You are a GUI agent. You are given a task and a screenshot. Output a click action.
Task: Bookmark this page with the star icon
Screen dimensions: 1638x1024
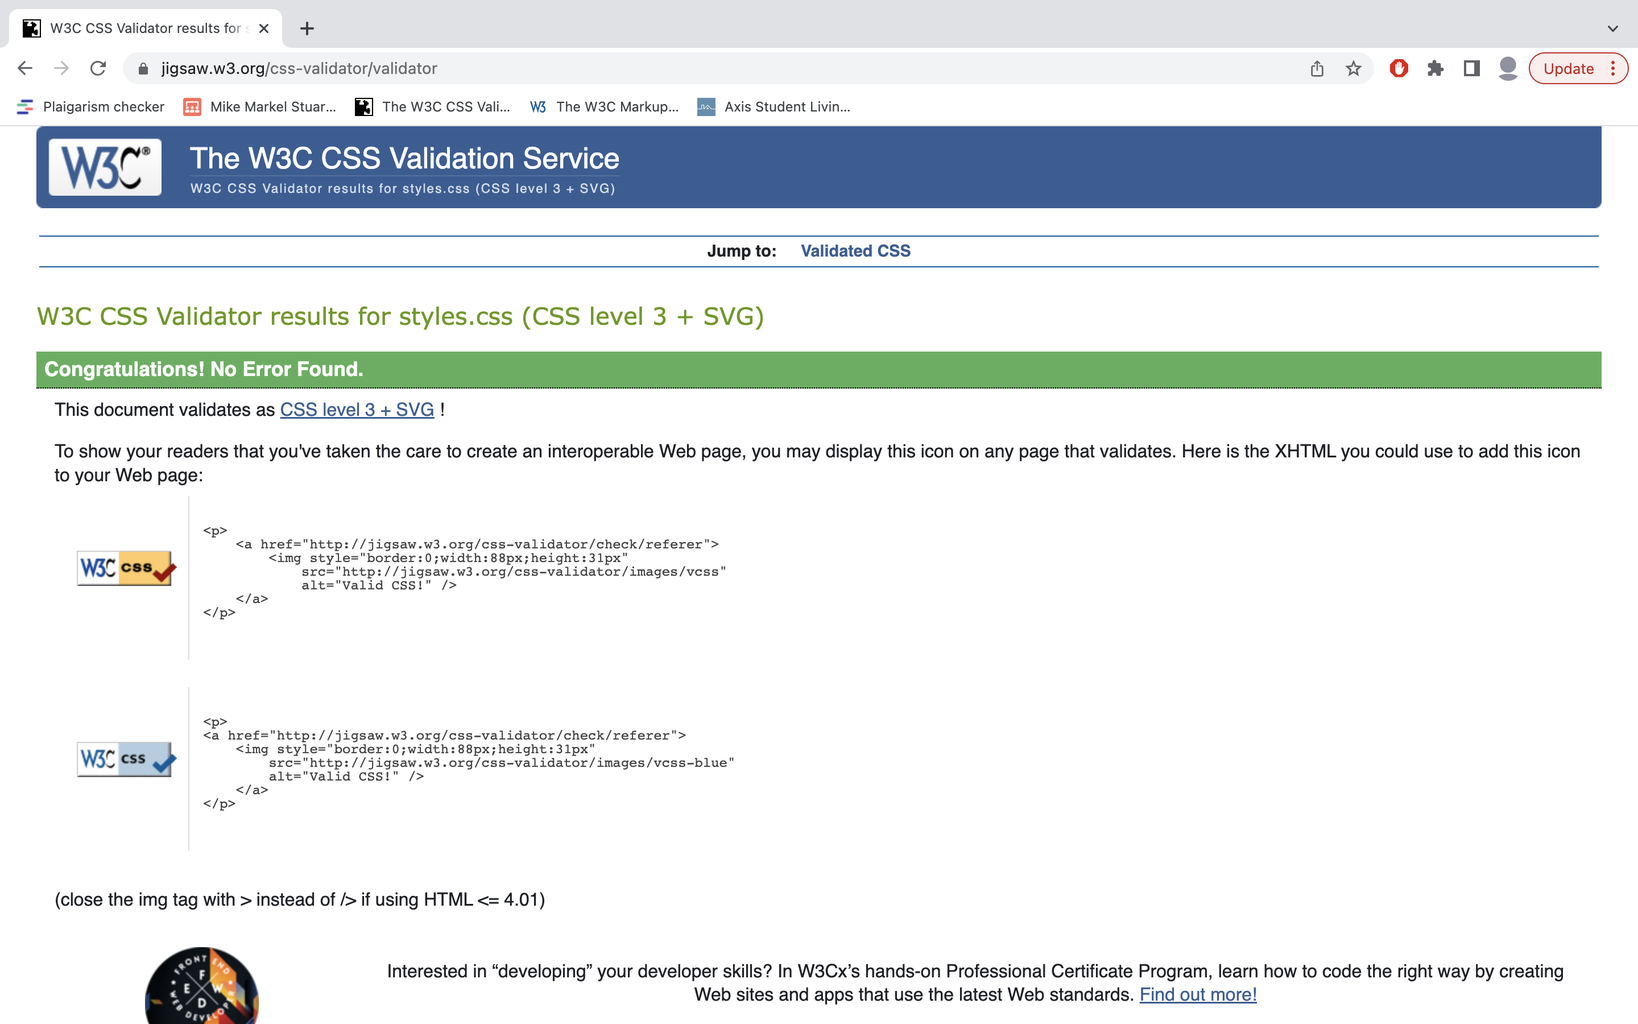tap(1353, 68)
